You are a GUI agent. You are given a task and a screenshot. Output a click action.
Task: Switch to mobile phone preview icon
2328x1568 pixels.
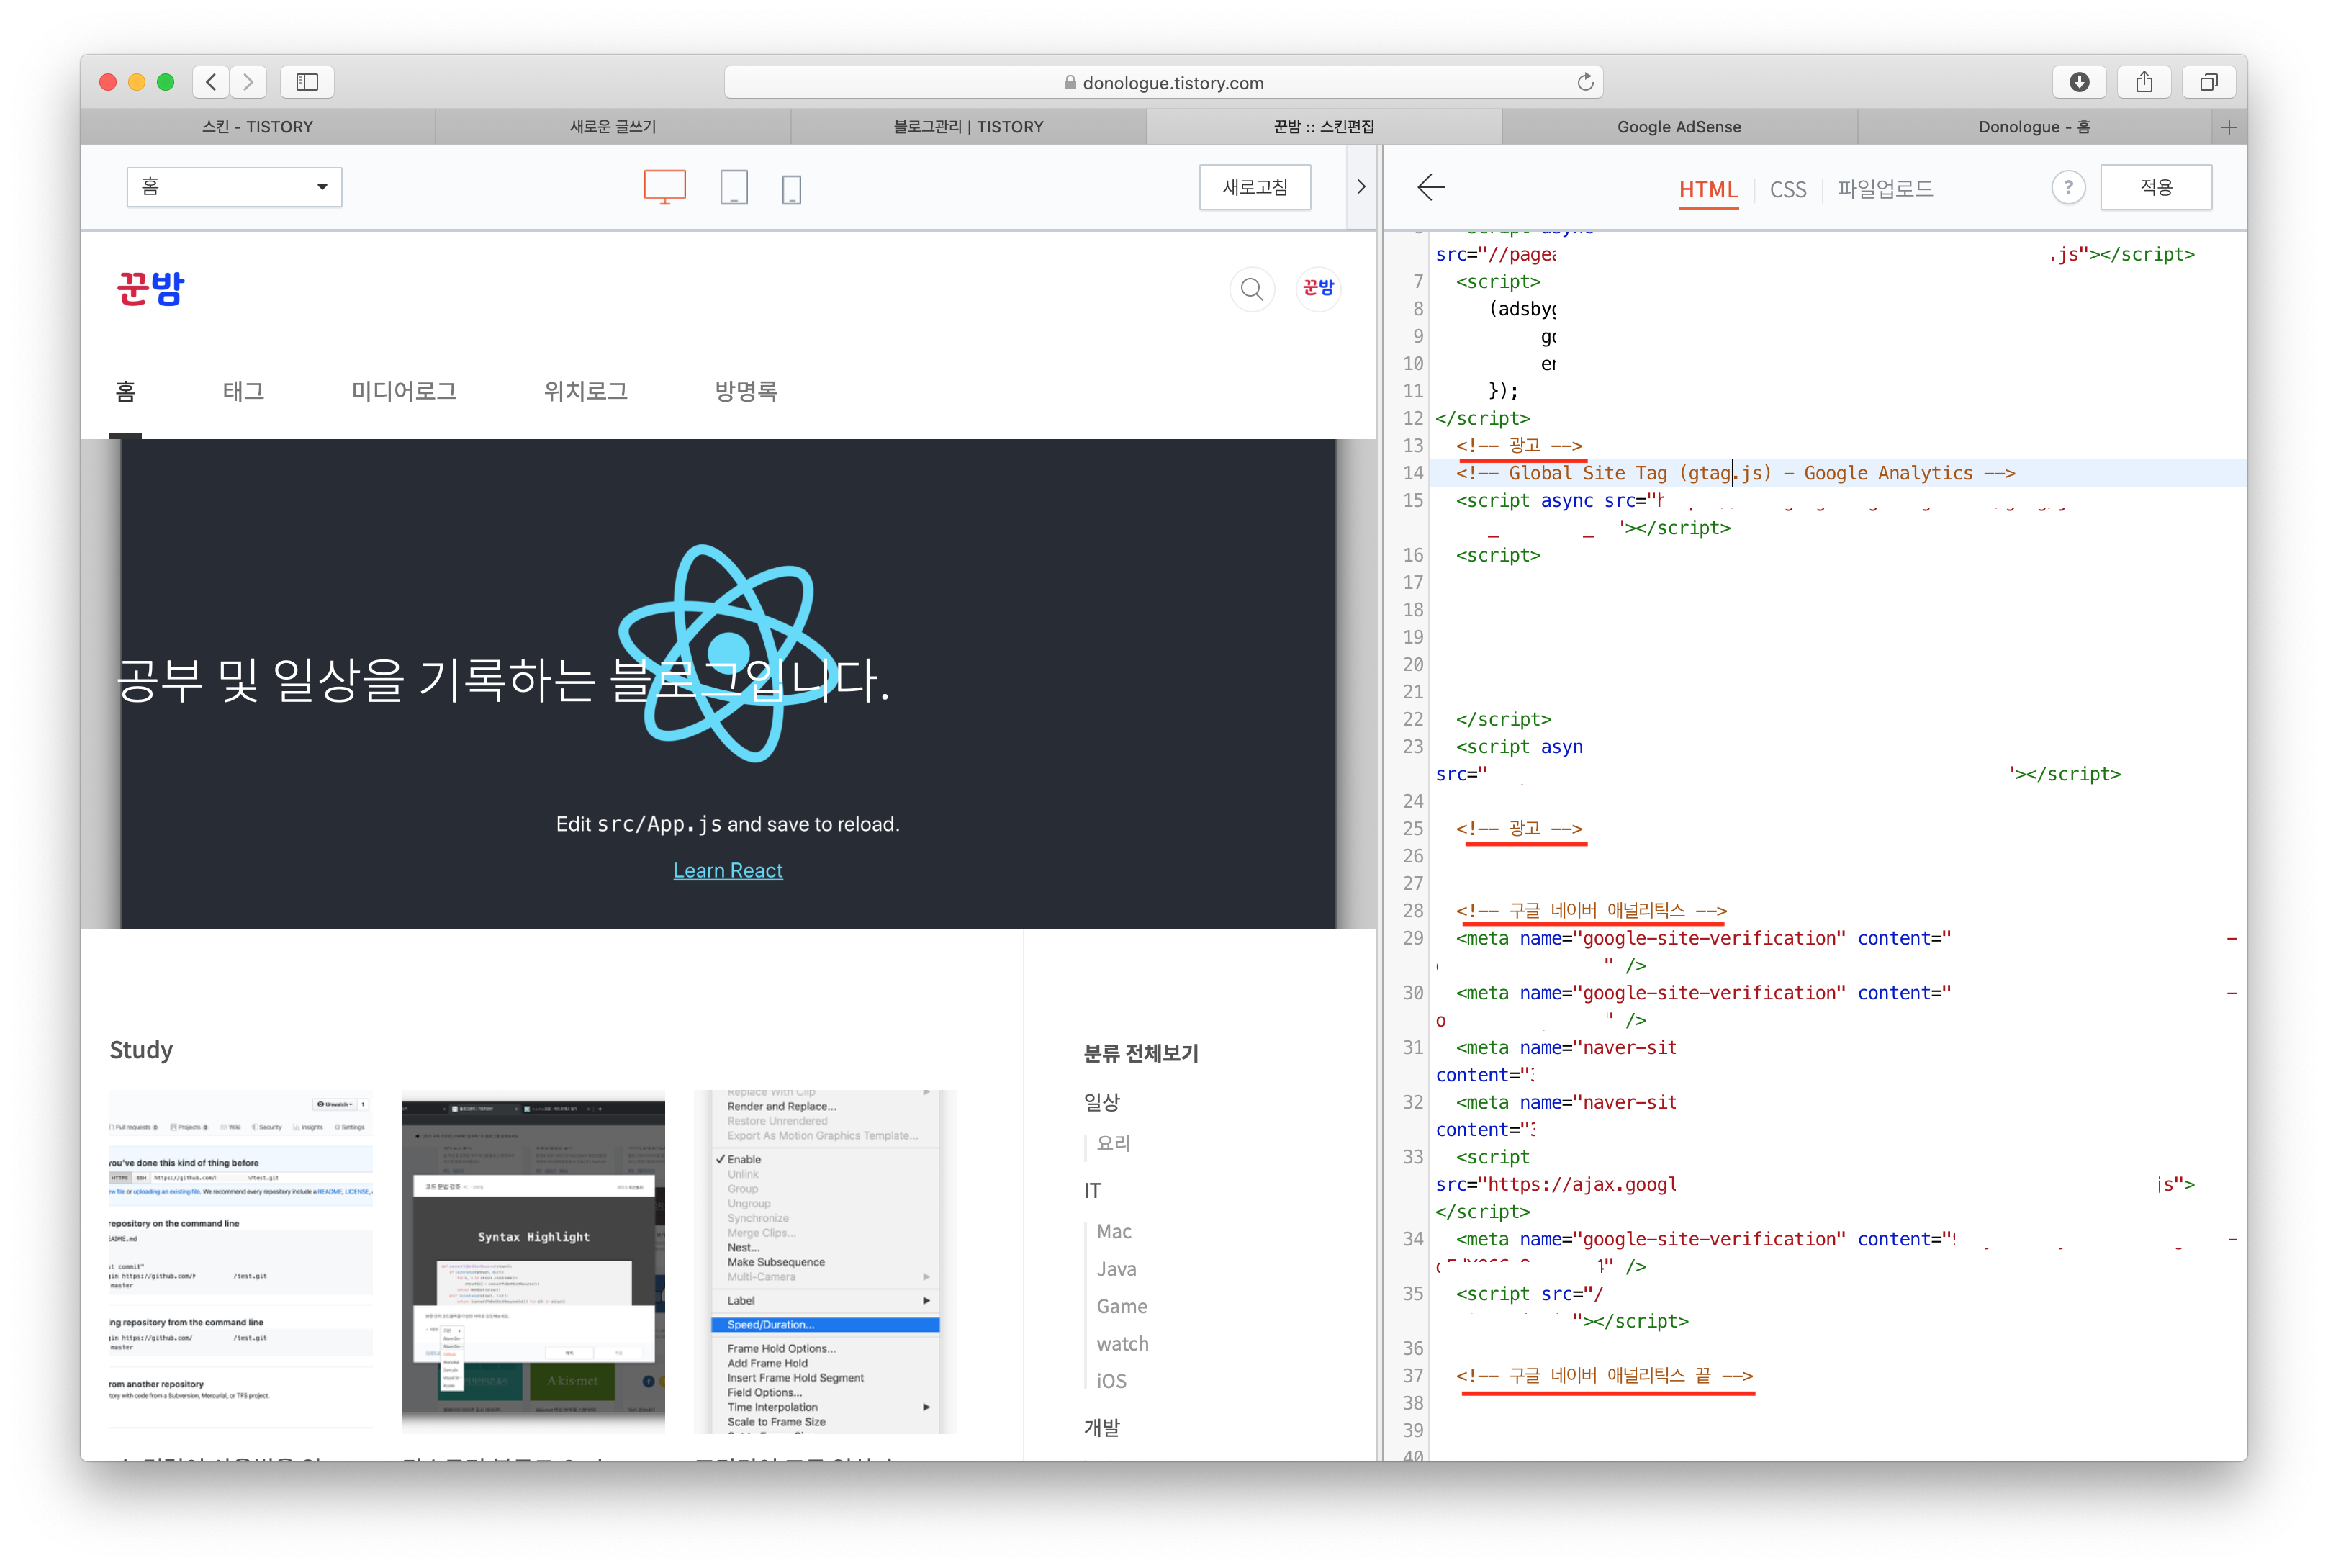[791, 189]
